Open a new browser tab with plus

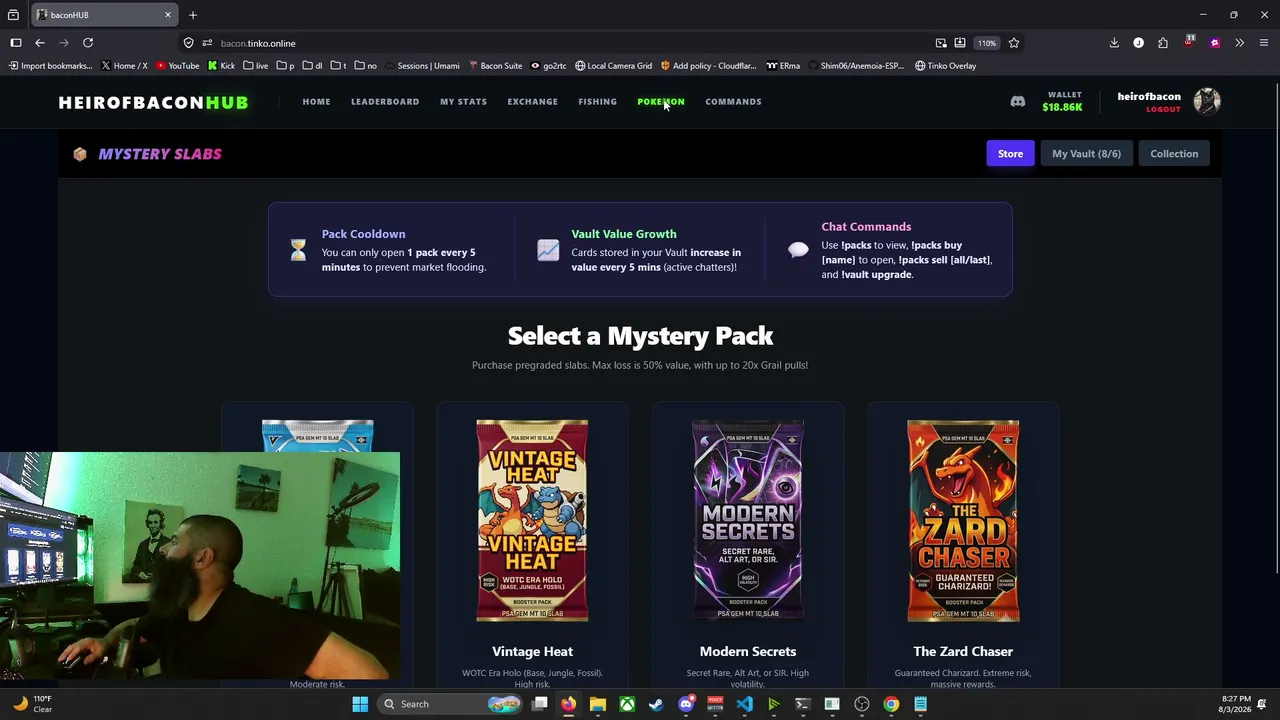(x=193, y=15)
